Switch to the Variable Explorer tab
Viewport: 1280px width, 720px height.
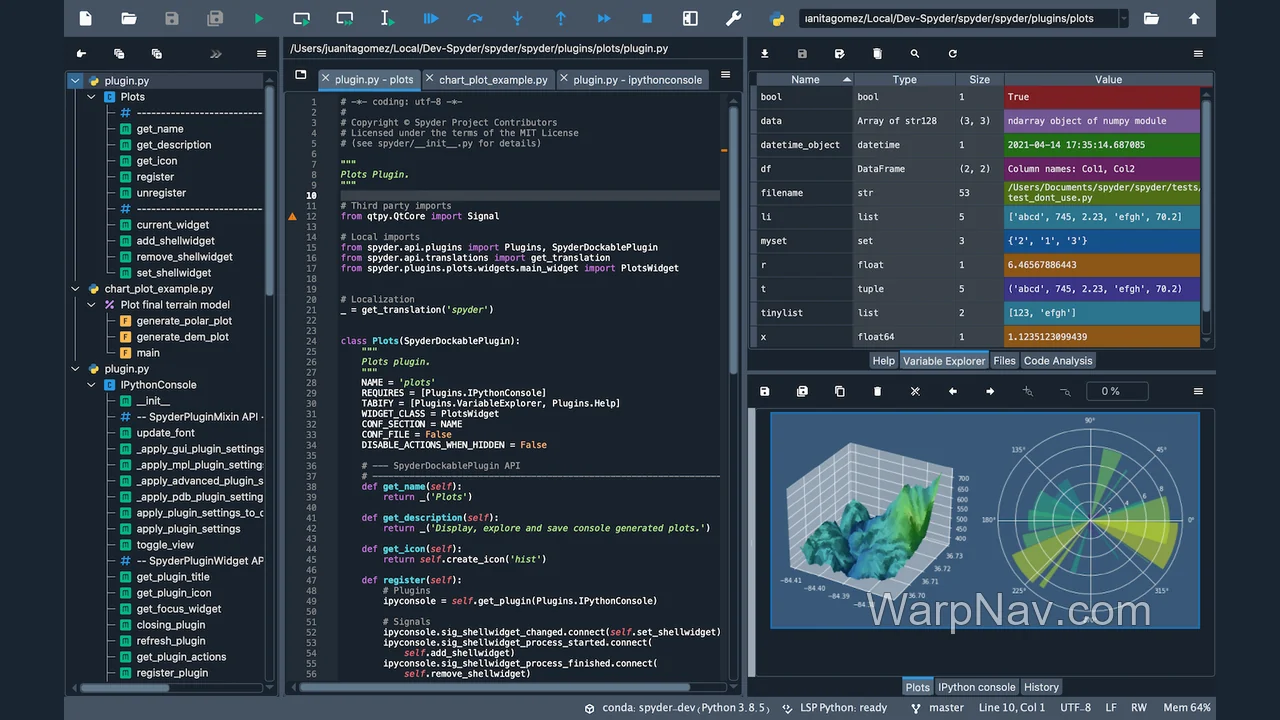coord(943,361)
